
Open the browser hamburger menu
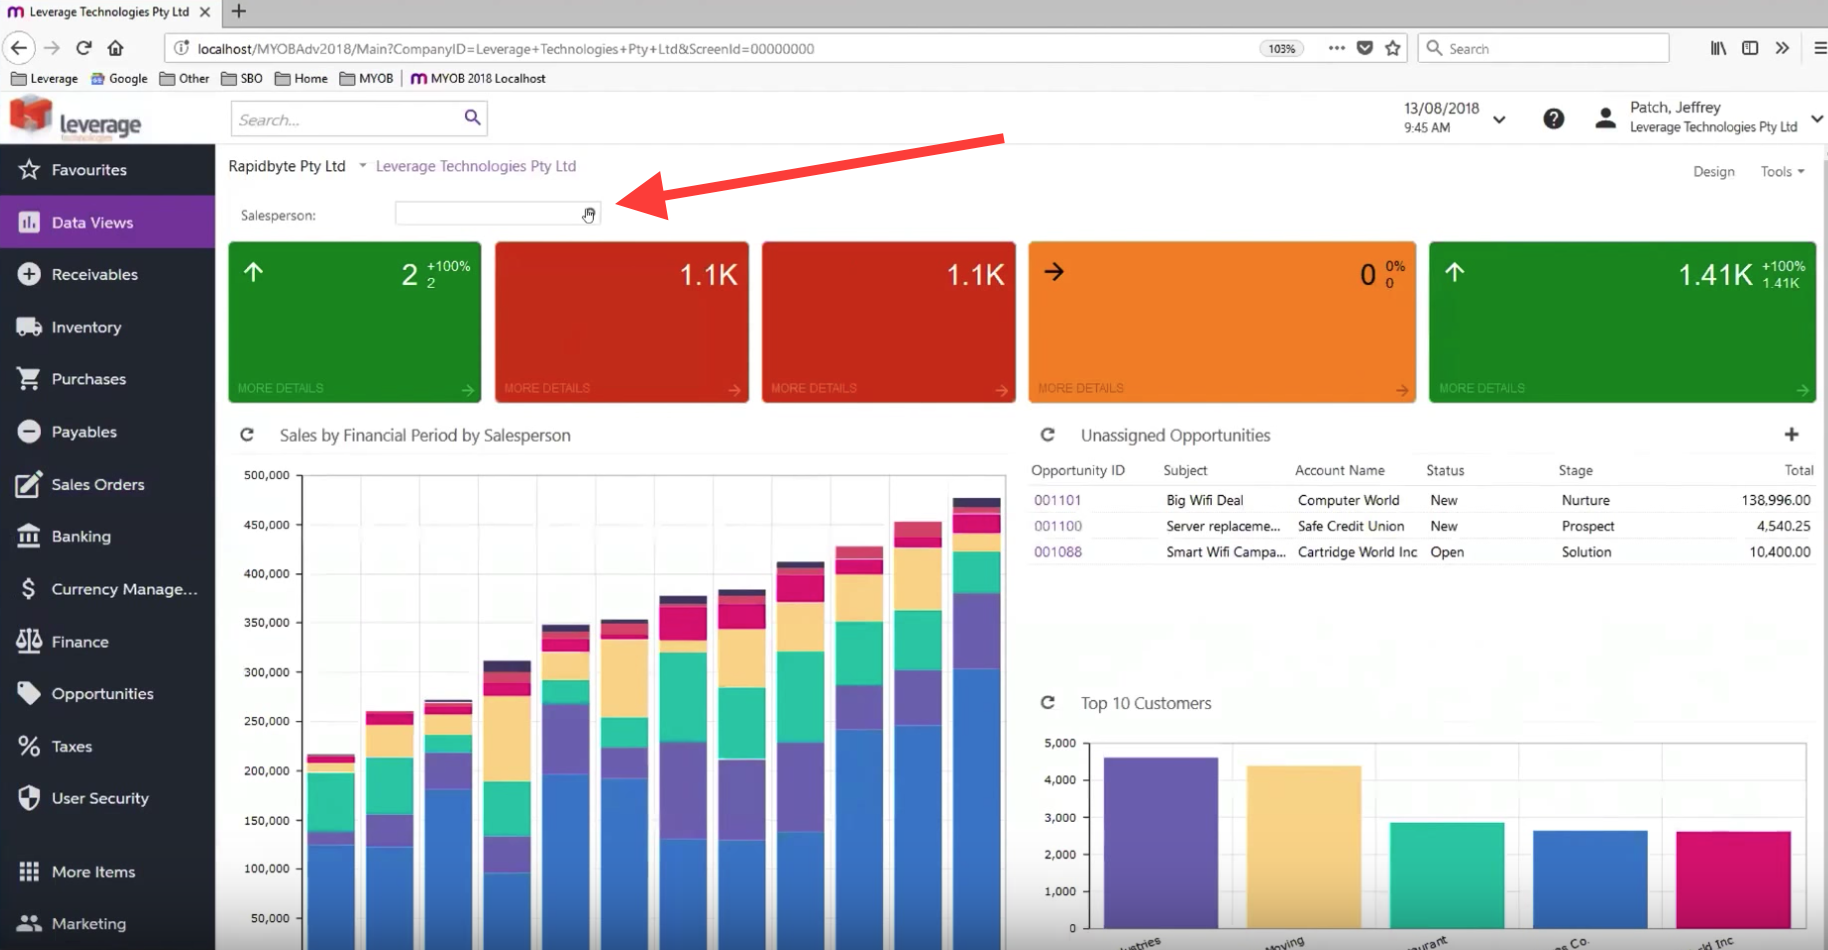coord(1819,48)
